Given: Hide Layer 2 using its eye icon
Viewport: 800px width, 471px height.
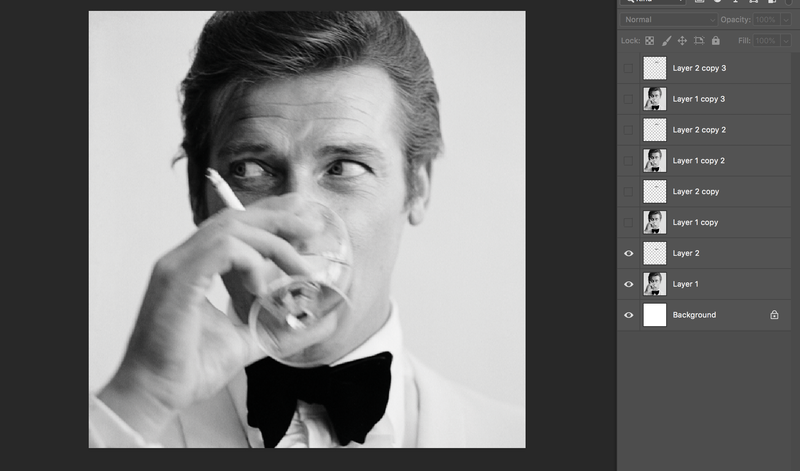Looking at the screenshot, I should point(629,253).
